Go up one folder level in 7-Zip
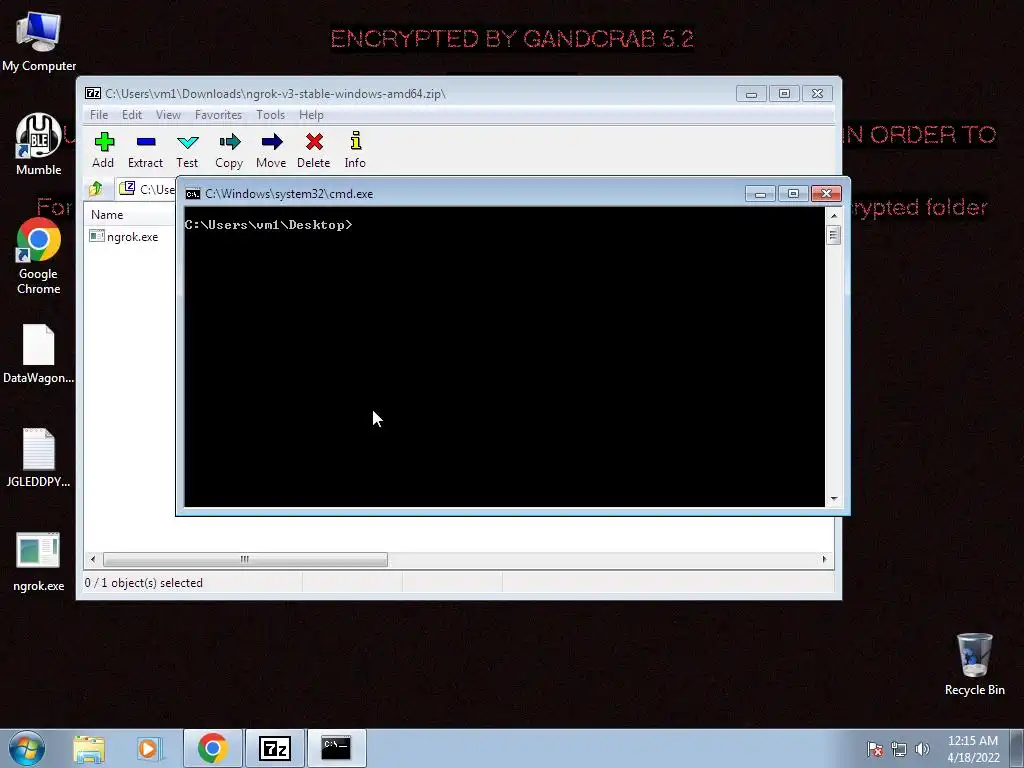1024x768 pixels. (96, 189)
